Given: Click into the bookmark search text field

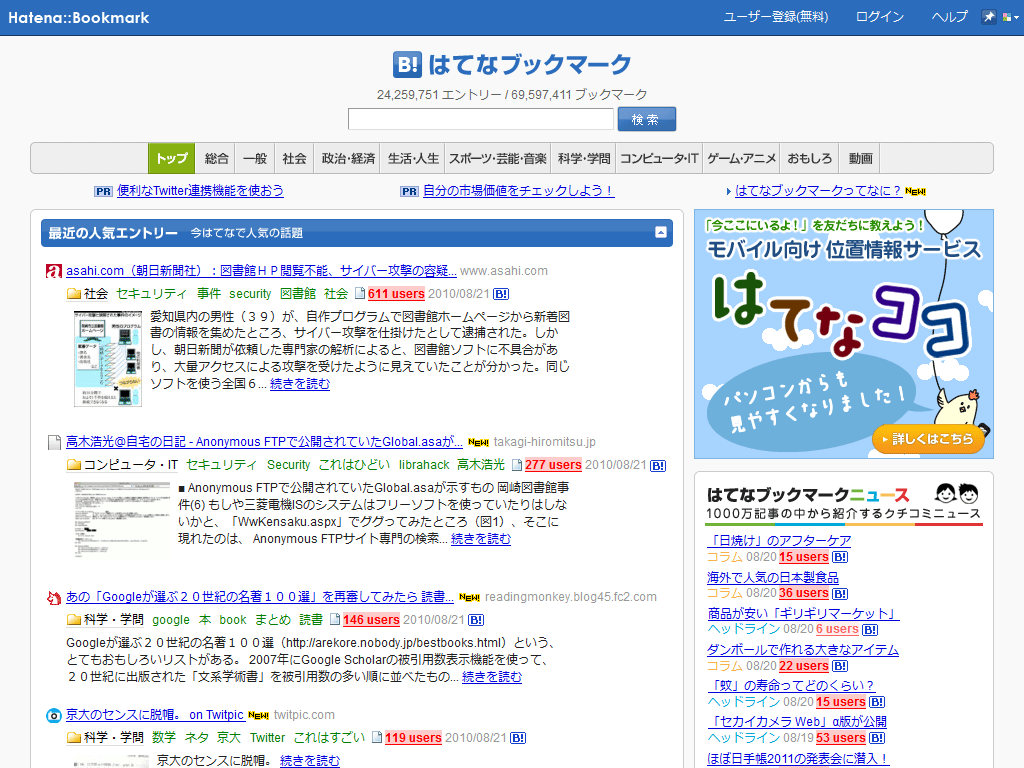Looking at the screenshot, I should tap(480, 119).
